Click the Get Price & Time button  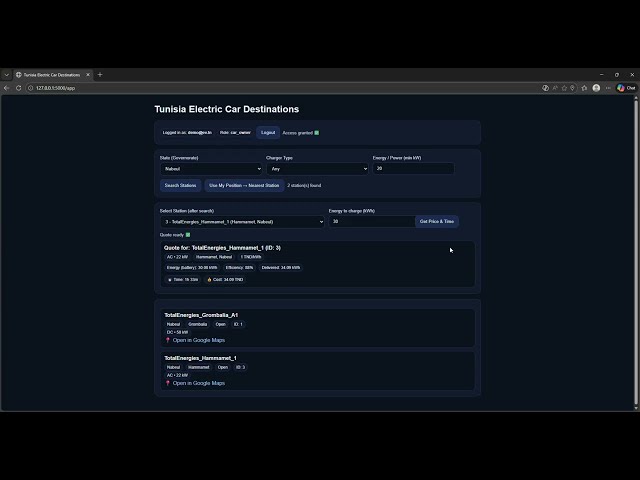pyautogui.click(x=437, y=221)
